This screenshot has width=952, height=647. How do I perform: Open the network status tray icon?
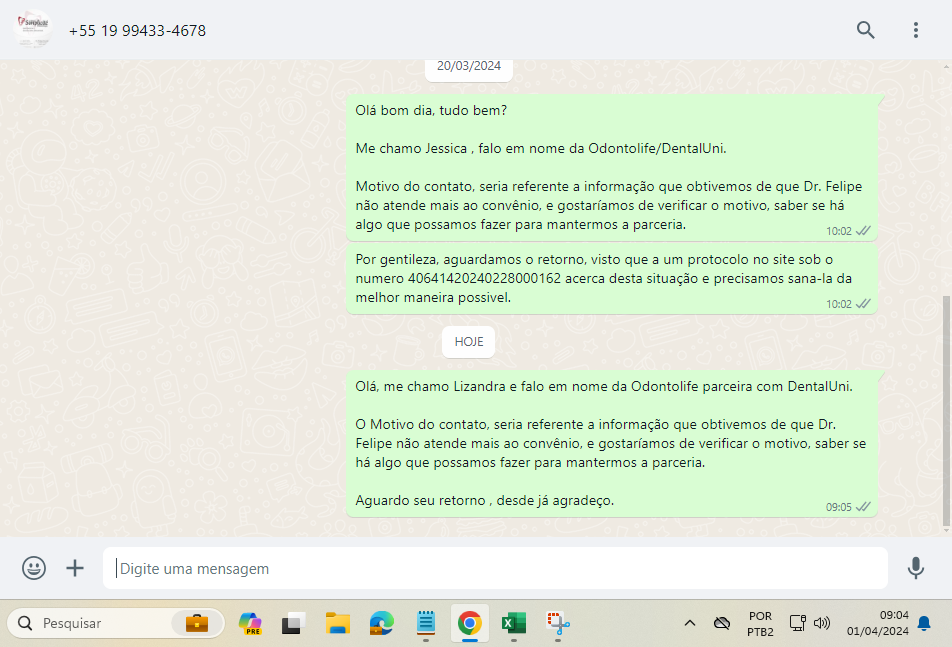pyautogui.click(x=797, y=623)
